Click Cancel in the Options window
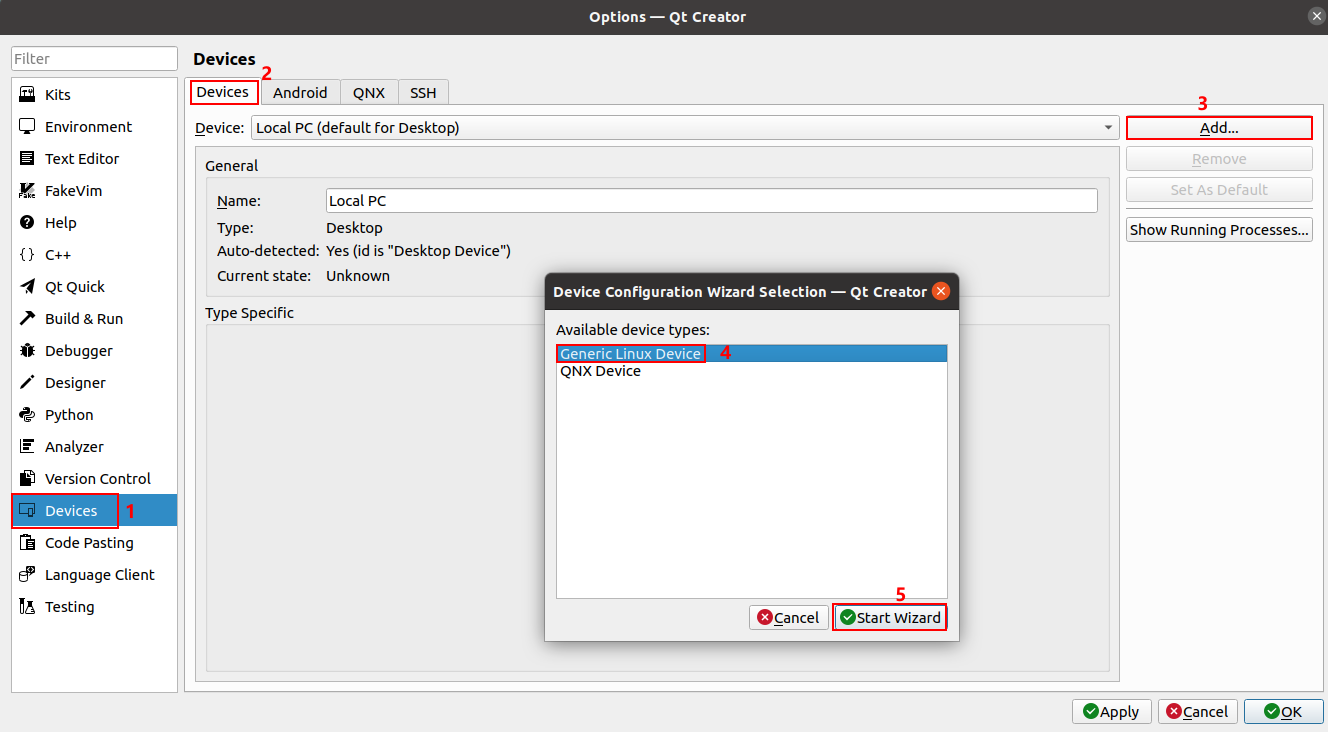 pos(1198,711)
